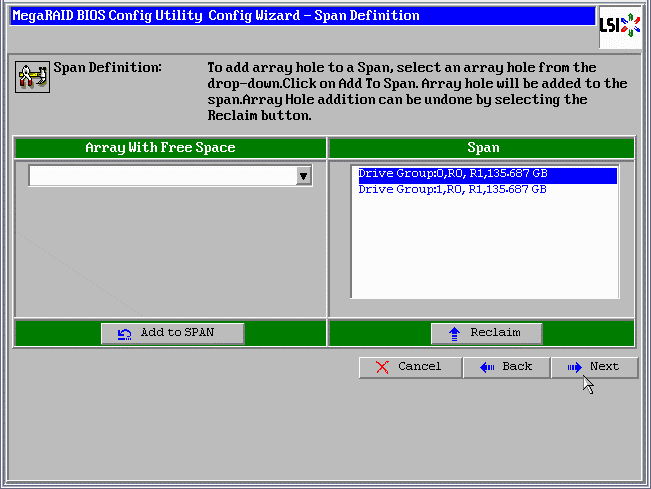Cancel the configuration wizard
The image size is (651, 489).
[410, 367]
